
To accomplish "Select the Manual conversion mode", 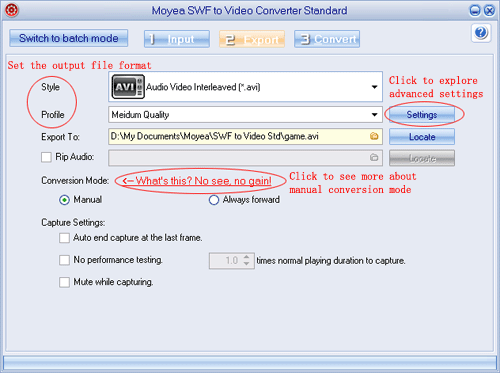I will click(64, 200).
